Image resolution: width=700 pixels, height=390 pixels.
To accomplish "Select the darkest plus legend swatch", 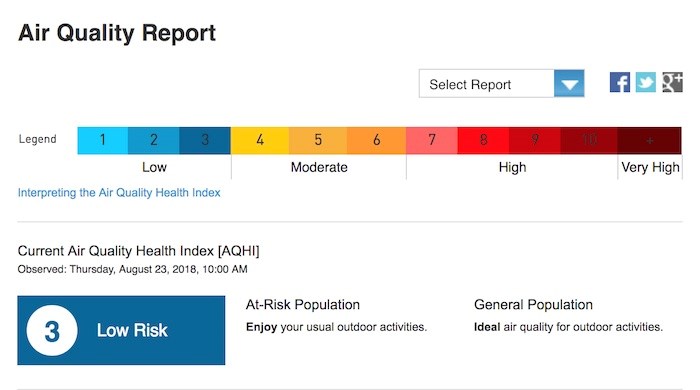I will 650,140.
